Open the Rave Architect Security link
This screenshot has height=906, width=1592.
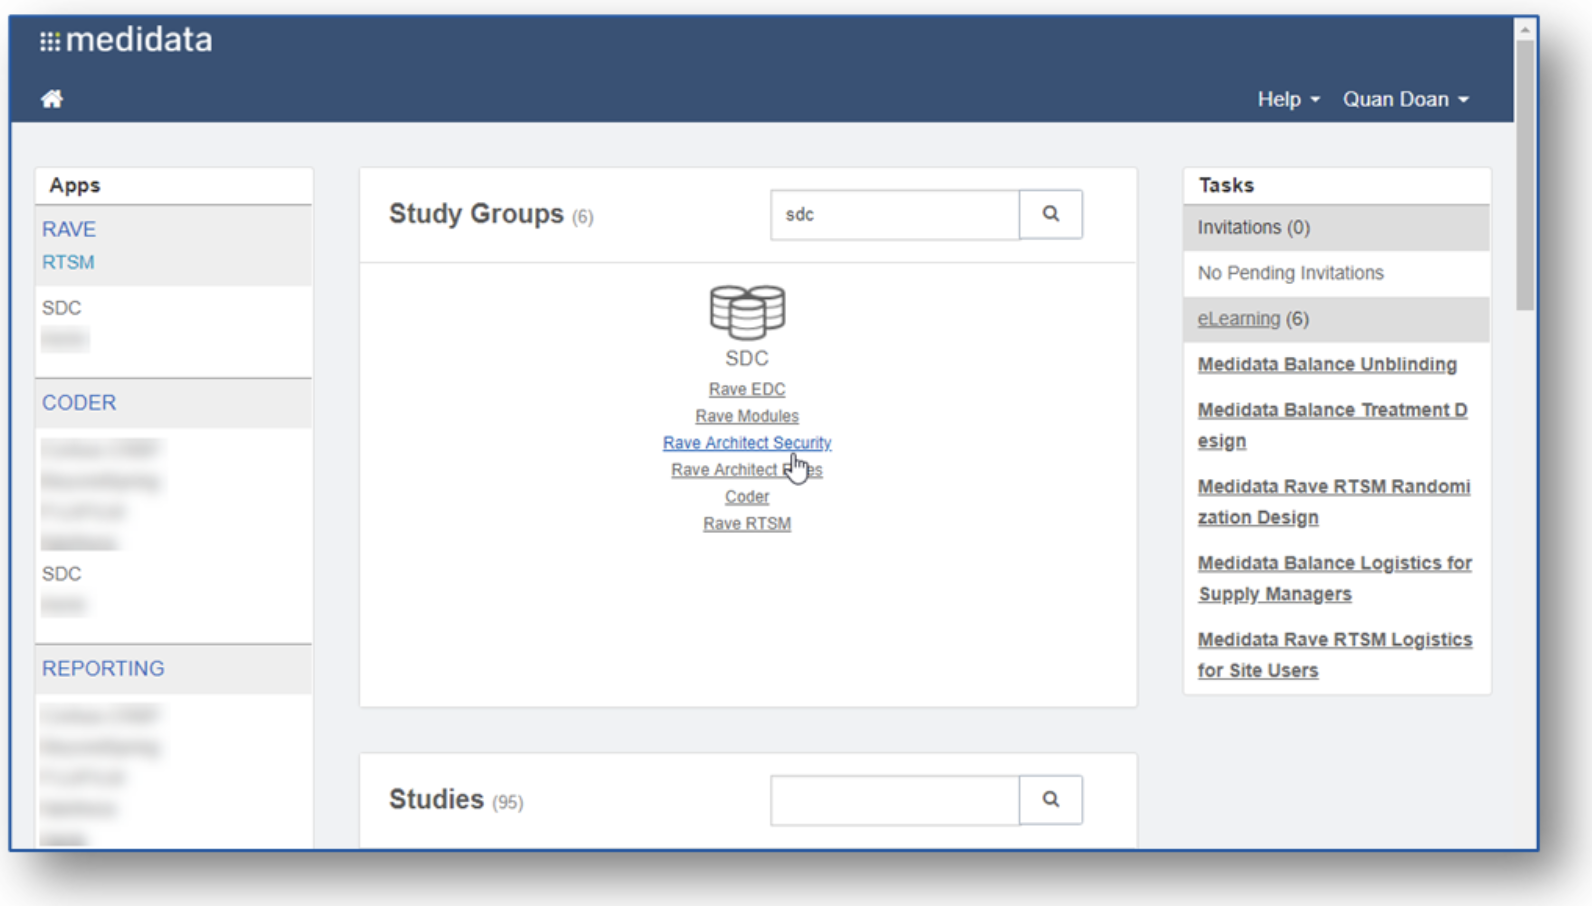click(747, 443)
